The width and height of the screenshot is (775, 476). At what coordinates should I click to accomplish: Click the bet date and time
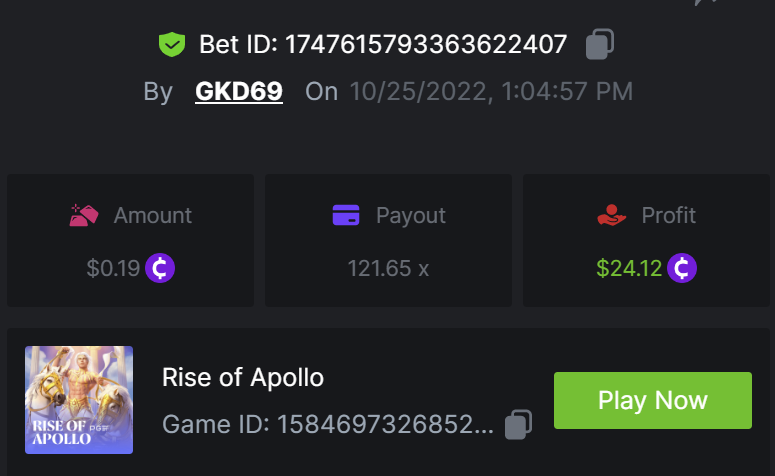[491, 92]
